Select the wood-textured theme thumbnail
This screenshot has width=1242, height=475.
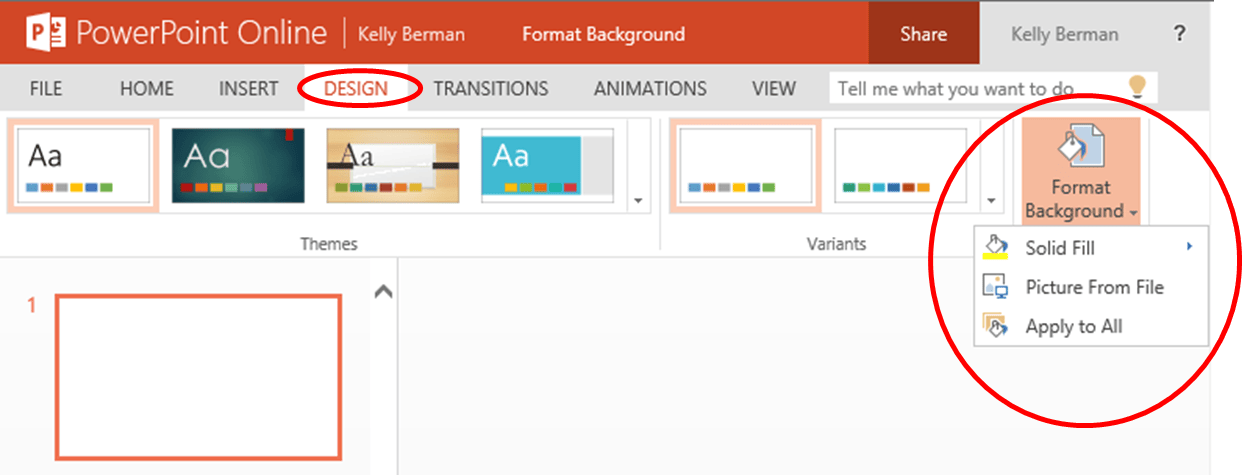[x=393, y=166]
